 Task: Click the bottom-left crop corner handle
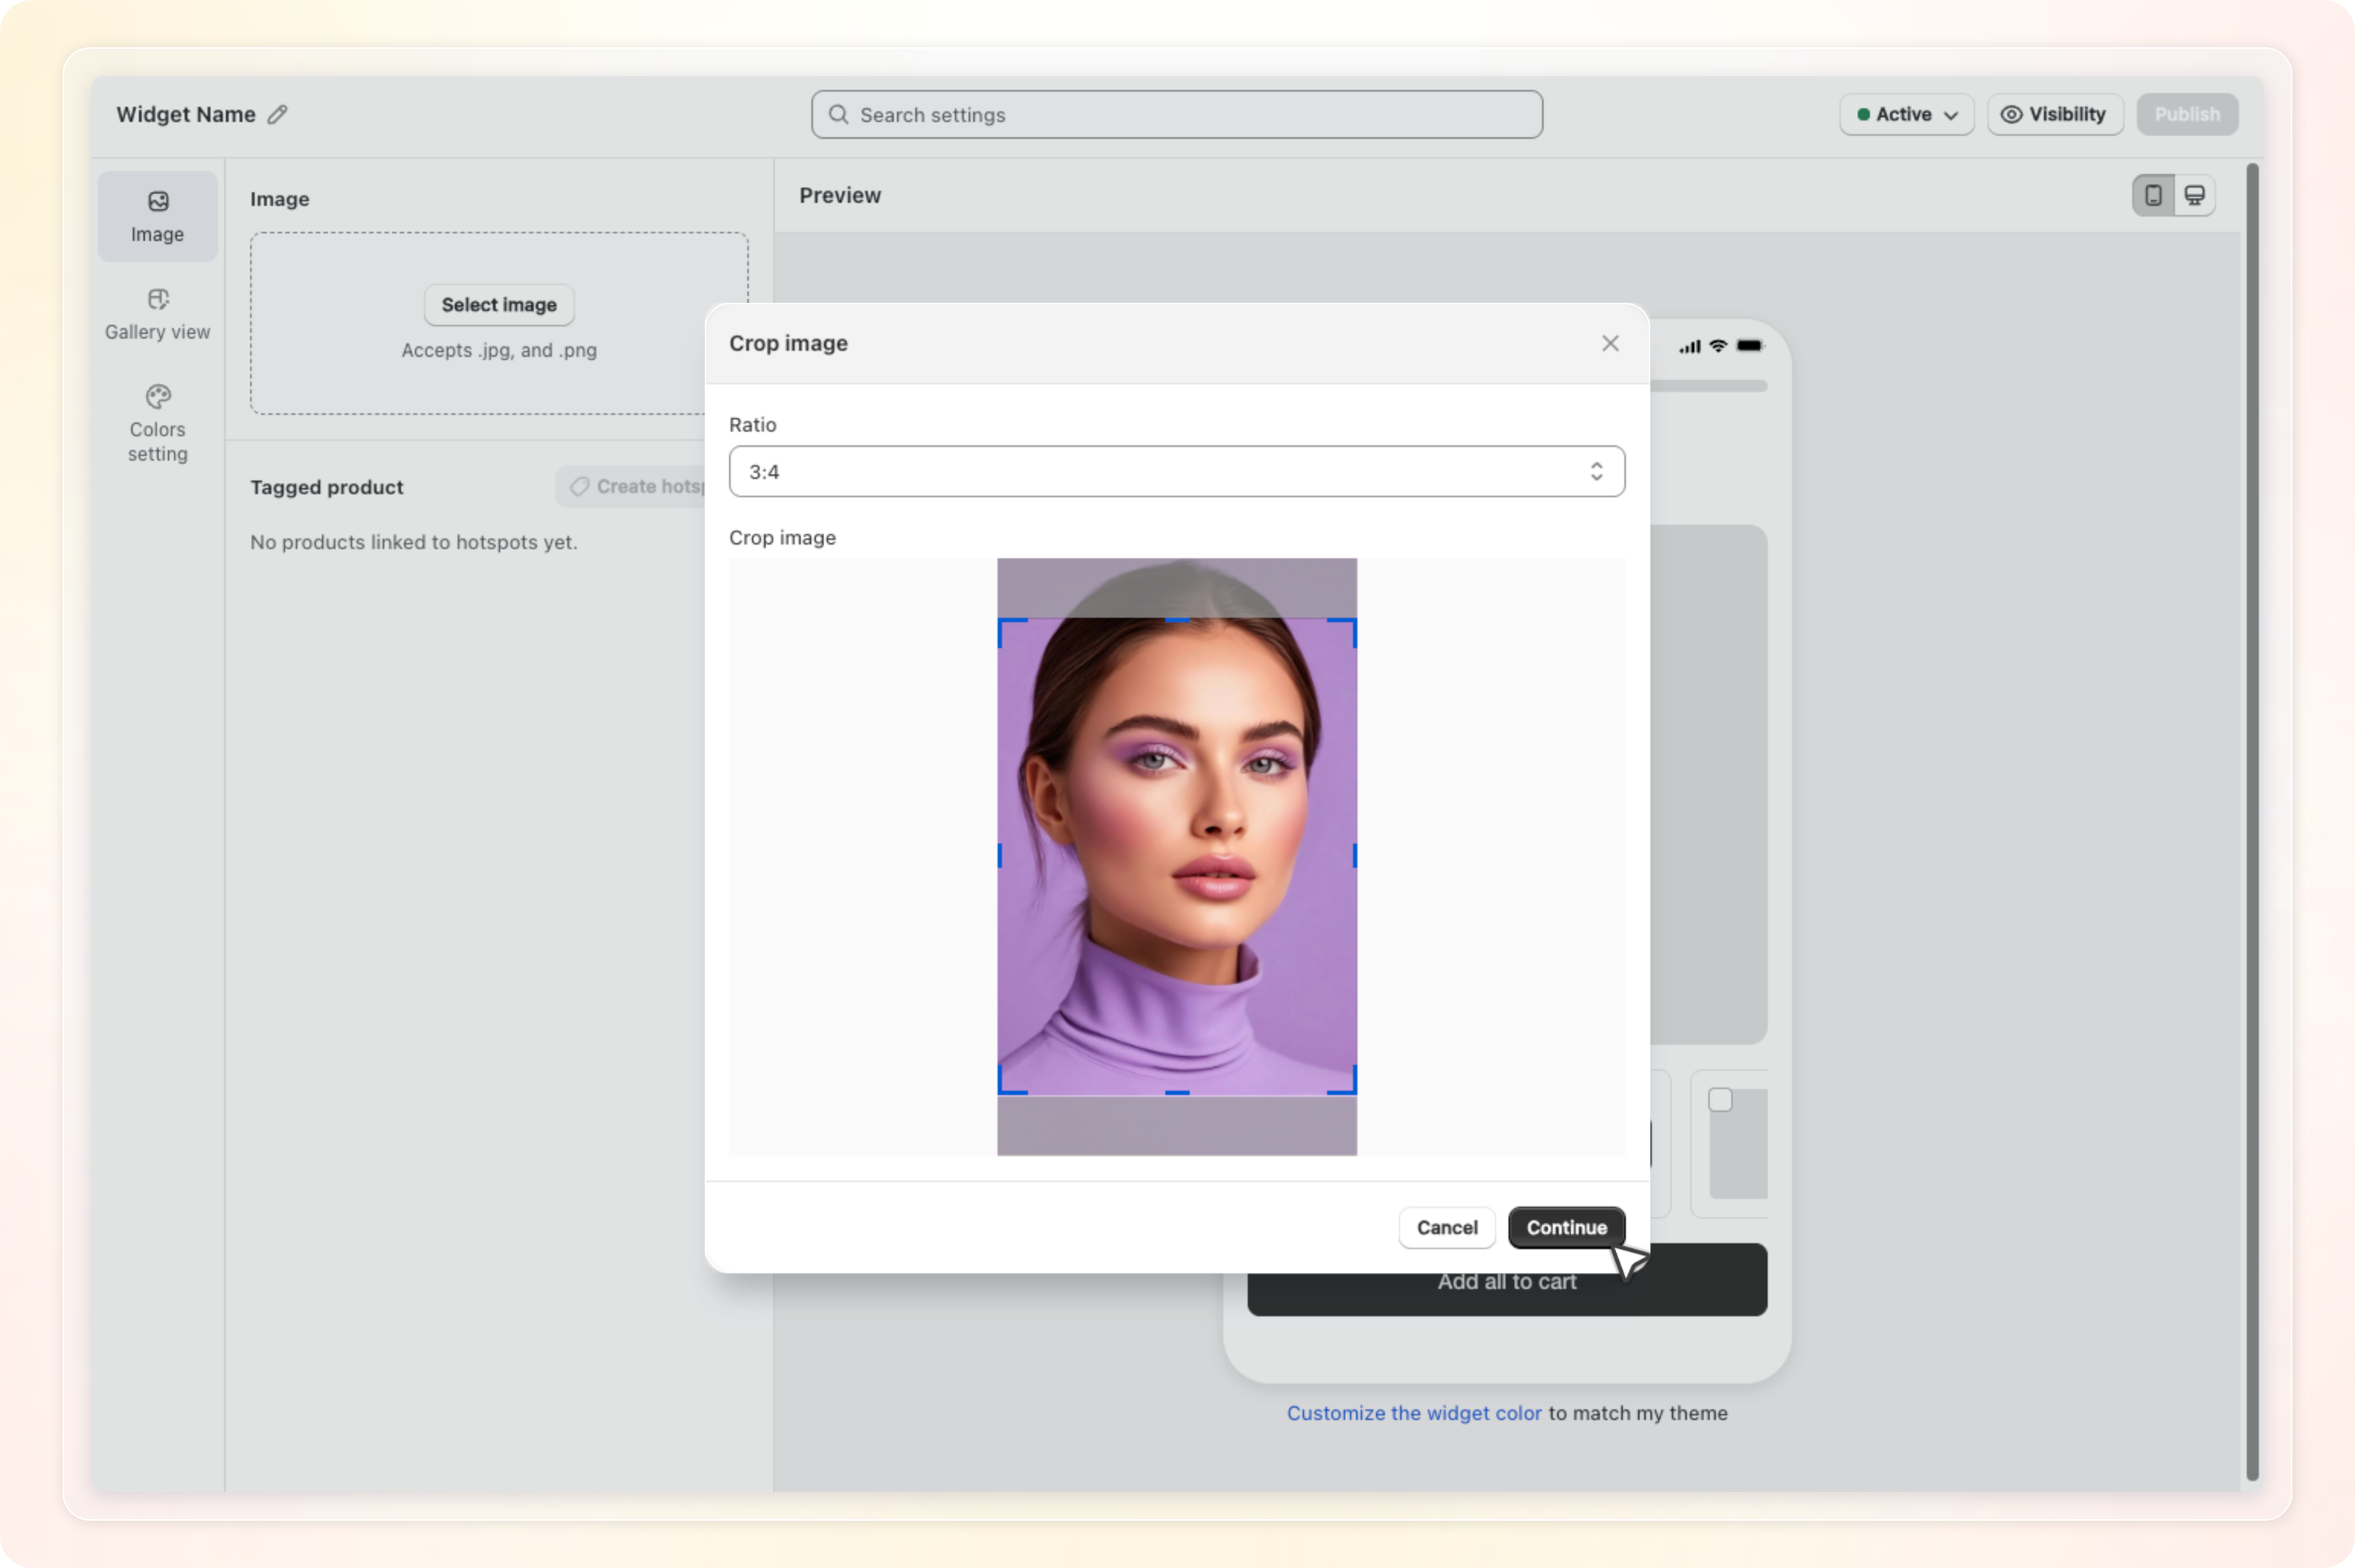click(x=1011, y=1081)
